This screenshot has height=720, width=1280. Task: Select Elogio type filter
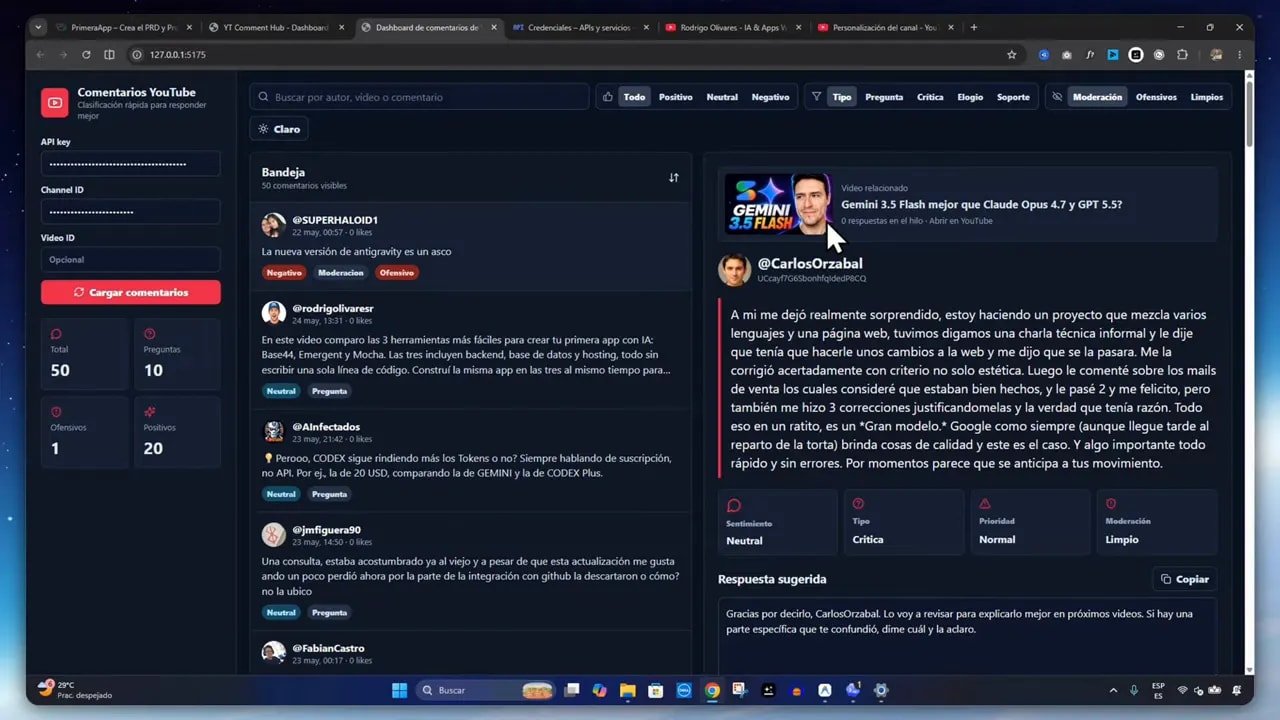pyautogui.click(x=970, y=97)
